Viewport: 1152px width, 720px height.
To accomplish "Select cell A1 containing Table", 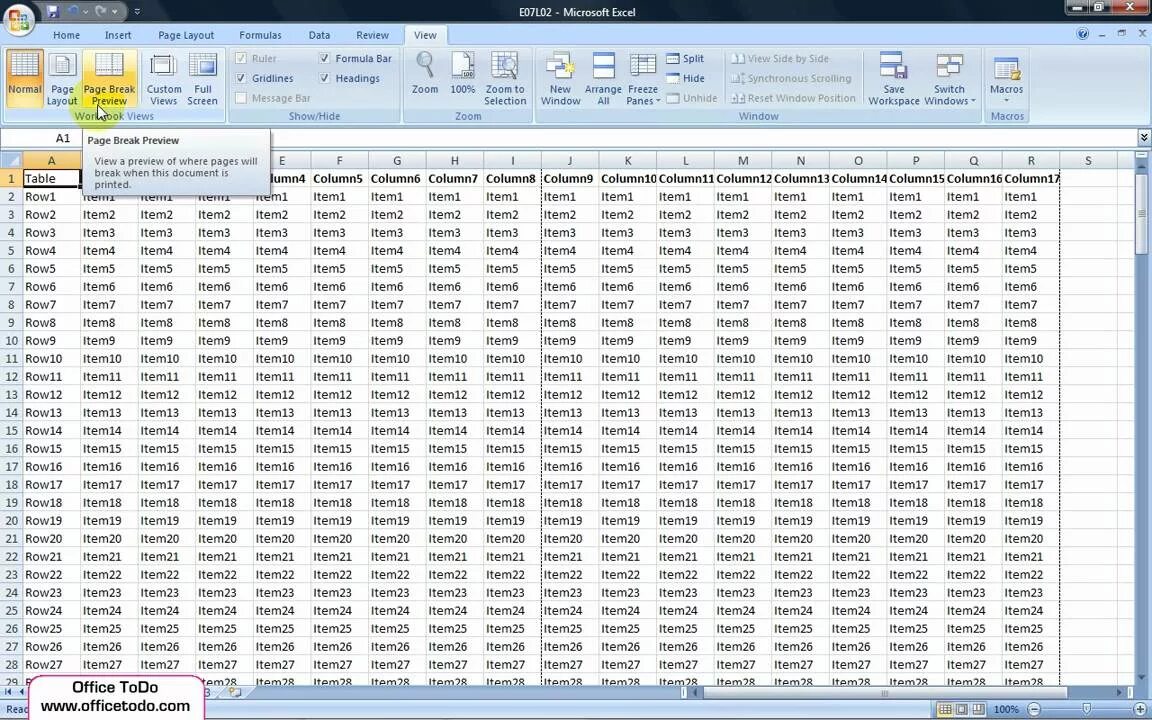I will [x=51, y=178].
